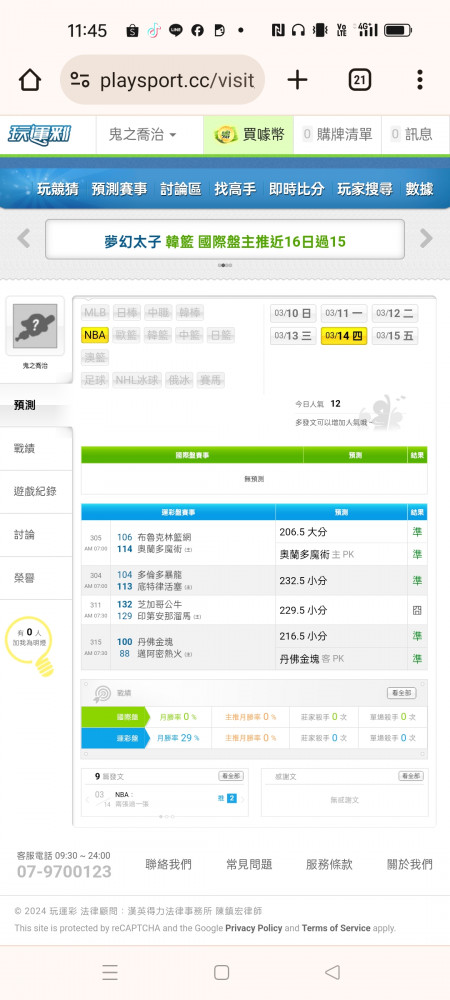Viewport: 450px width, 1000px height.
Task: Click the 戰績 target icon
Action: pos(103,693)
